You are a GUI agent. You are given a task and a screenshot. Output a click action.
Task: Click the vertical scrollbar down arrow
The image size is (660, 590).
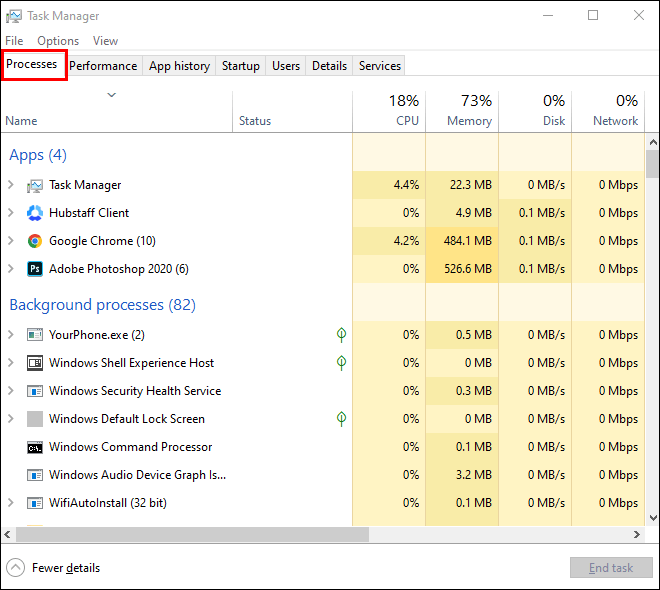(652, 518)
